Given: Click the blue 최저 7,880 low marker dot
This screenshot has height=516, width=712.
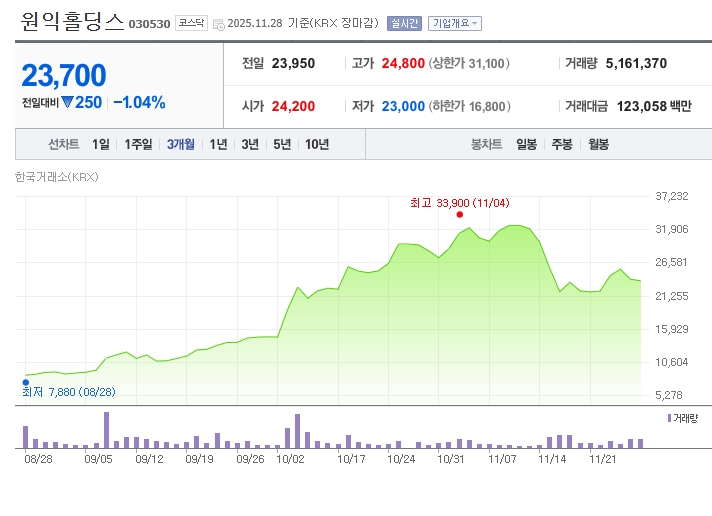Looking at the screenshot, I should pos(25,381).
